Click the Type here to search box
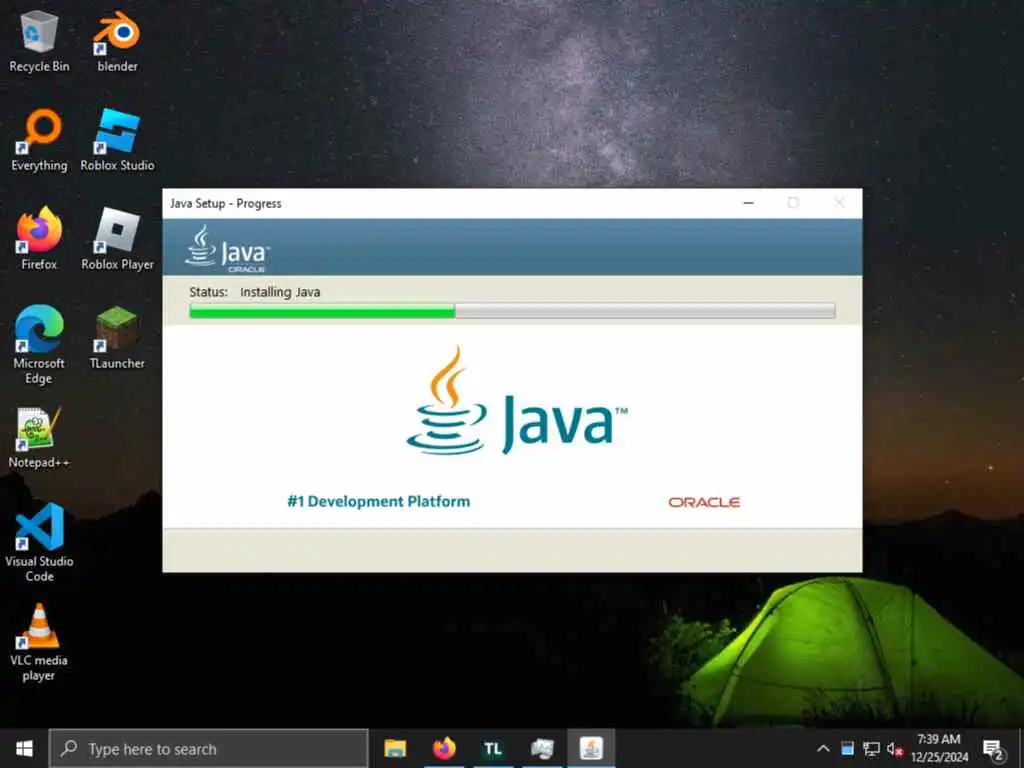Viewport: 1024px width, 768px height. tap(209, 748)
